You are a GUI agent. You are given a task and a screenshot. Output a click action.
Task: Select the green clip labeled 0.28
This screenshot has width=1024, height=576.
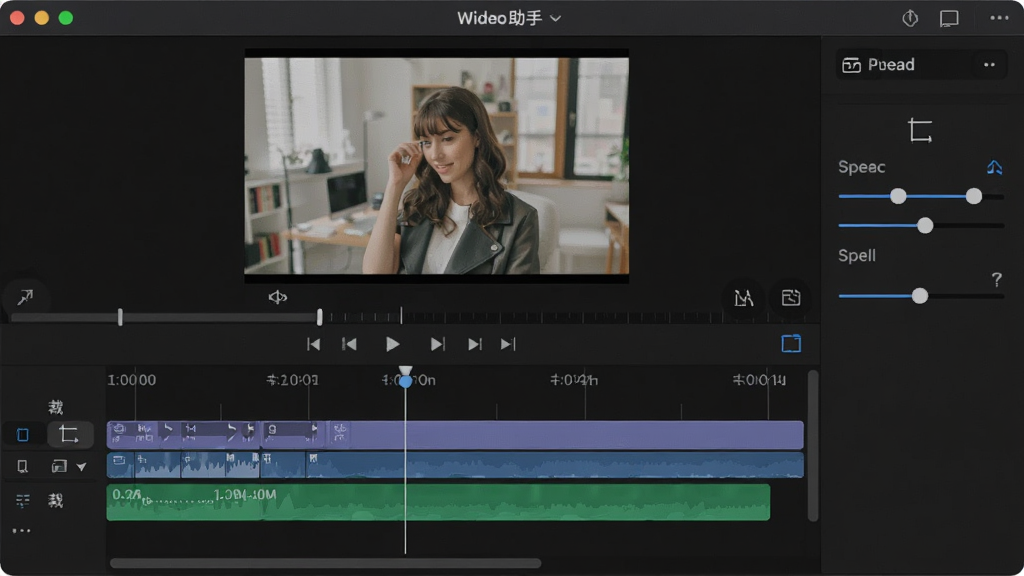[438, 502]
